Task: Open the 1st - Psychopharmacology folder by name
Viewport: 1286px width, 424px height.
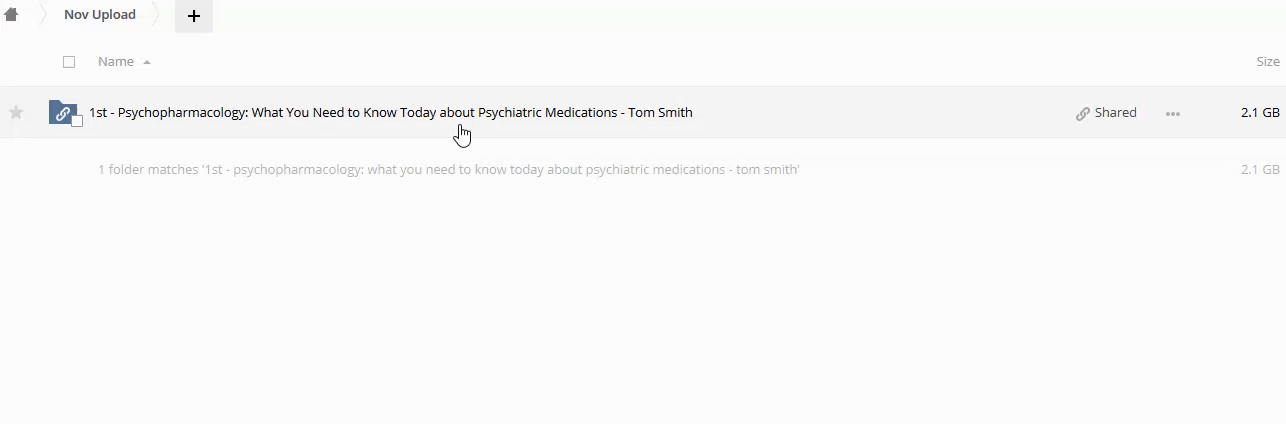Action: pyautogui.click(x=390, y=113)
